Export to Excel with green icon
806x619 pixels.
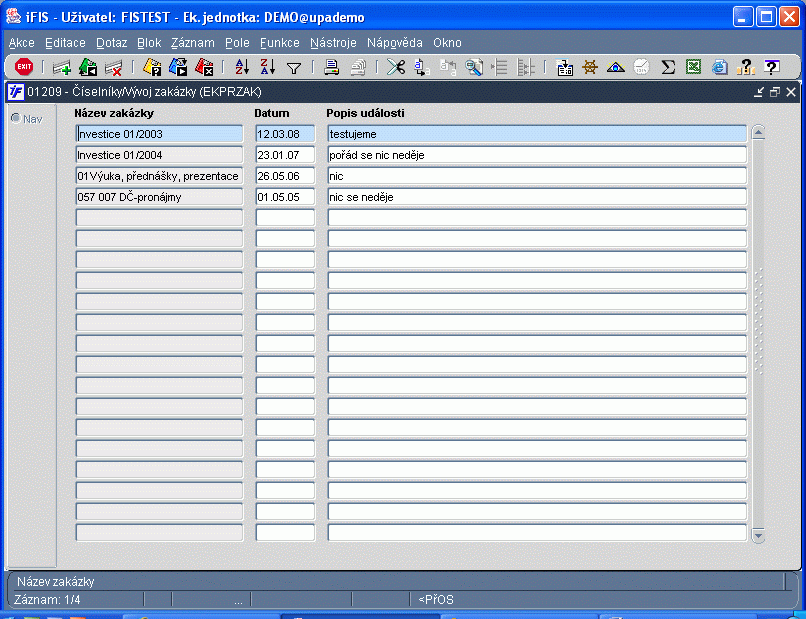693,67
